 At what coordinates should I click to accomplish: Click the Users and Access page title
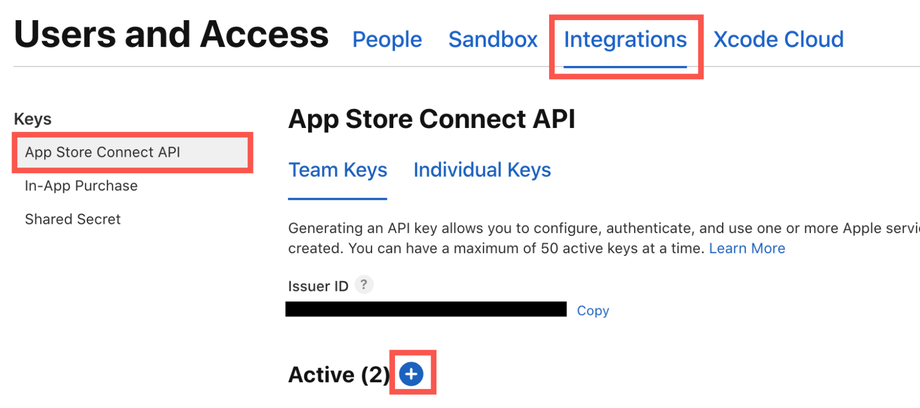tap(171, 35)
